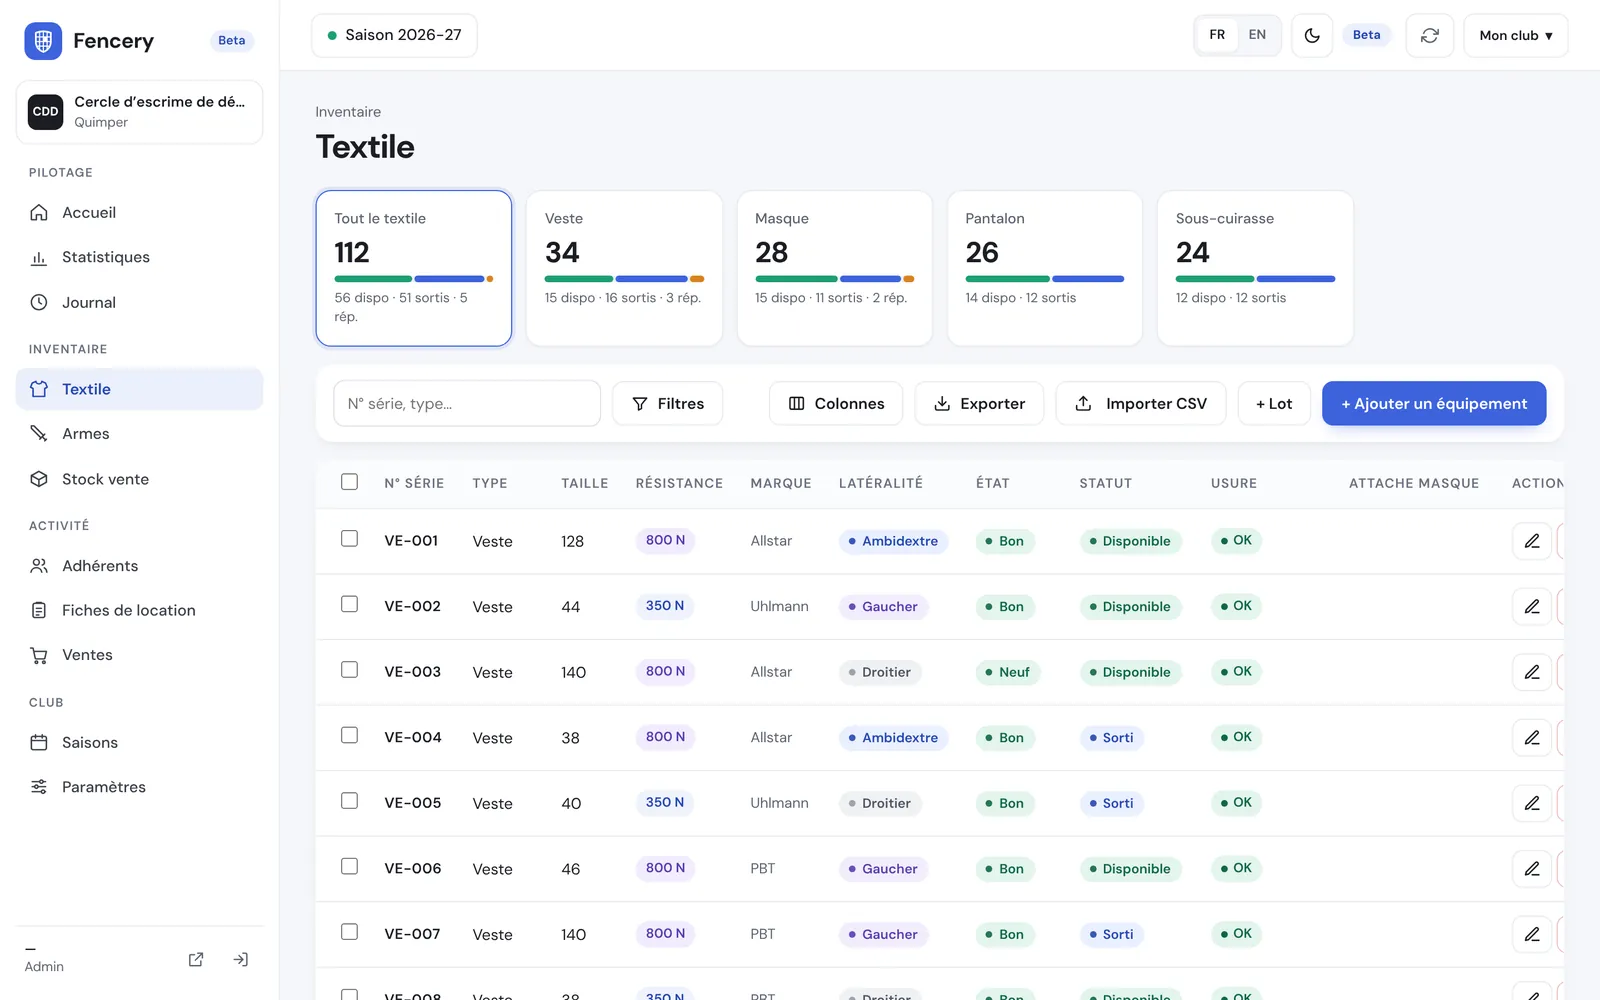Click the logout arrow icon beside Admin
This screenshot has height=1000, width=1600.
[x=241, y=959]
